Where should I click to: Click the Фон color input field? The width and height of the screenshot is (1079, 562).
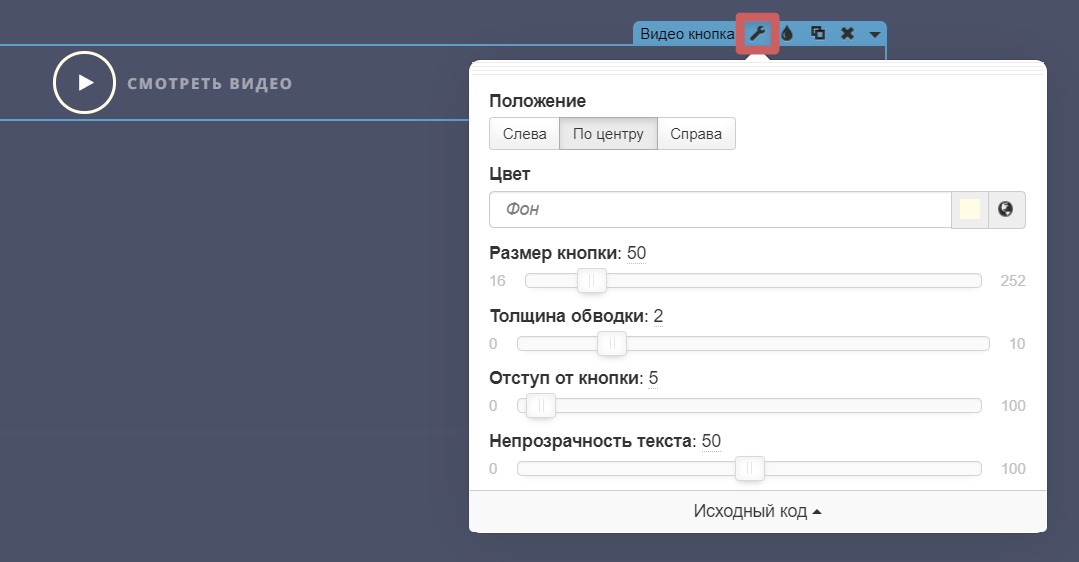click(719, 210)
